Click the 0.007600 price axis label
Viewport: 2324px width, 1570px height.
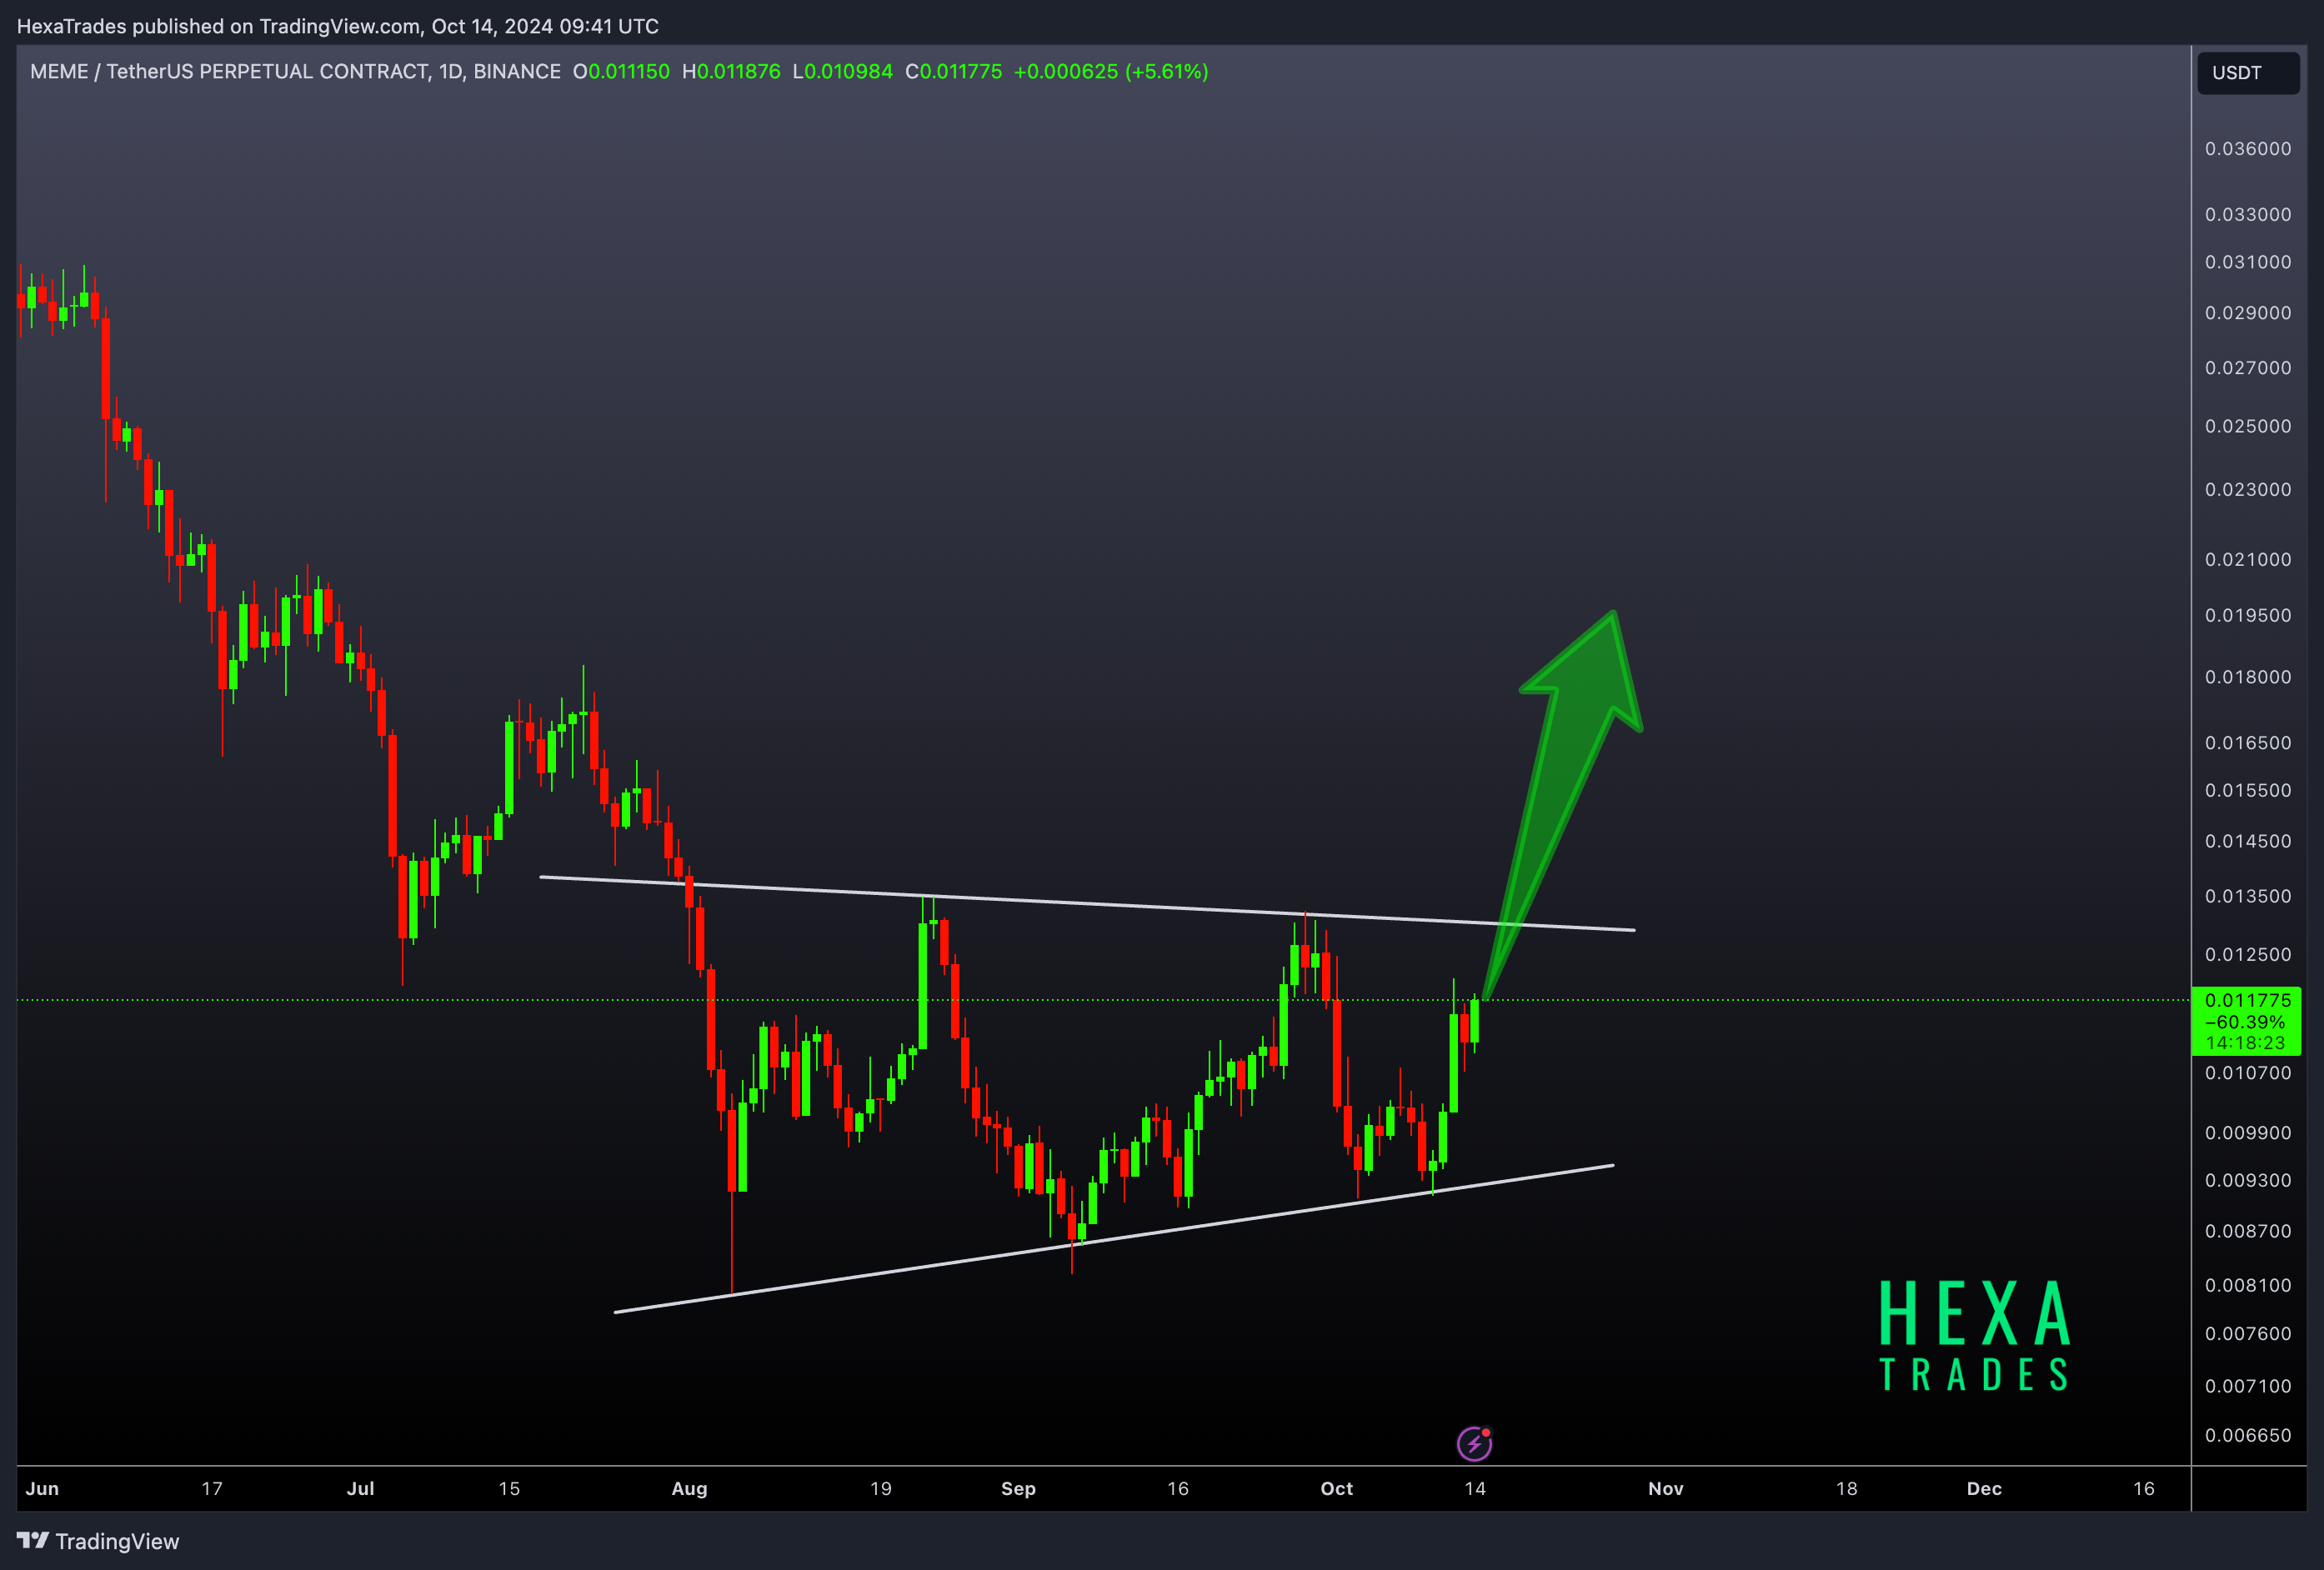tap(2248, 1334)
